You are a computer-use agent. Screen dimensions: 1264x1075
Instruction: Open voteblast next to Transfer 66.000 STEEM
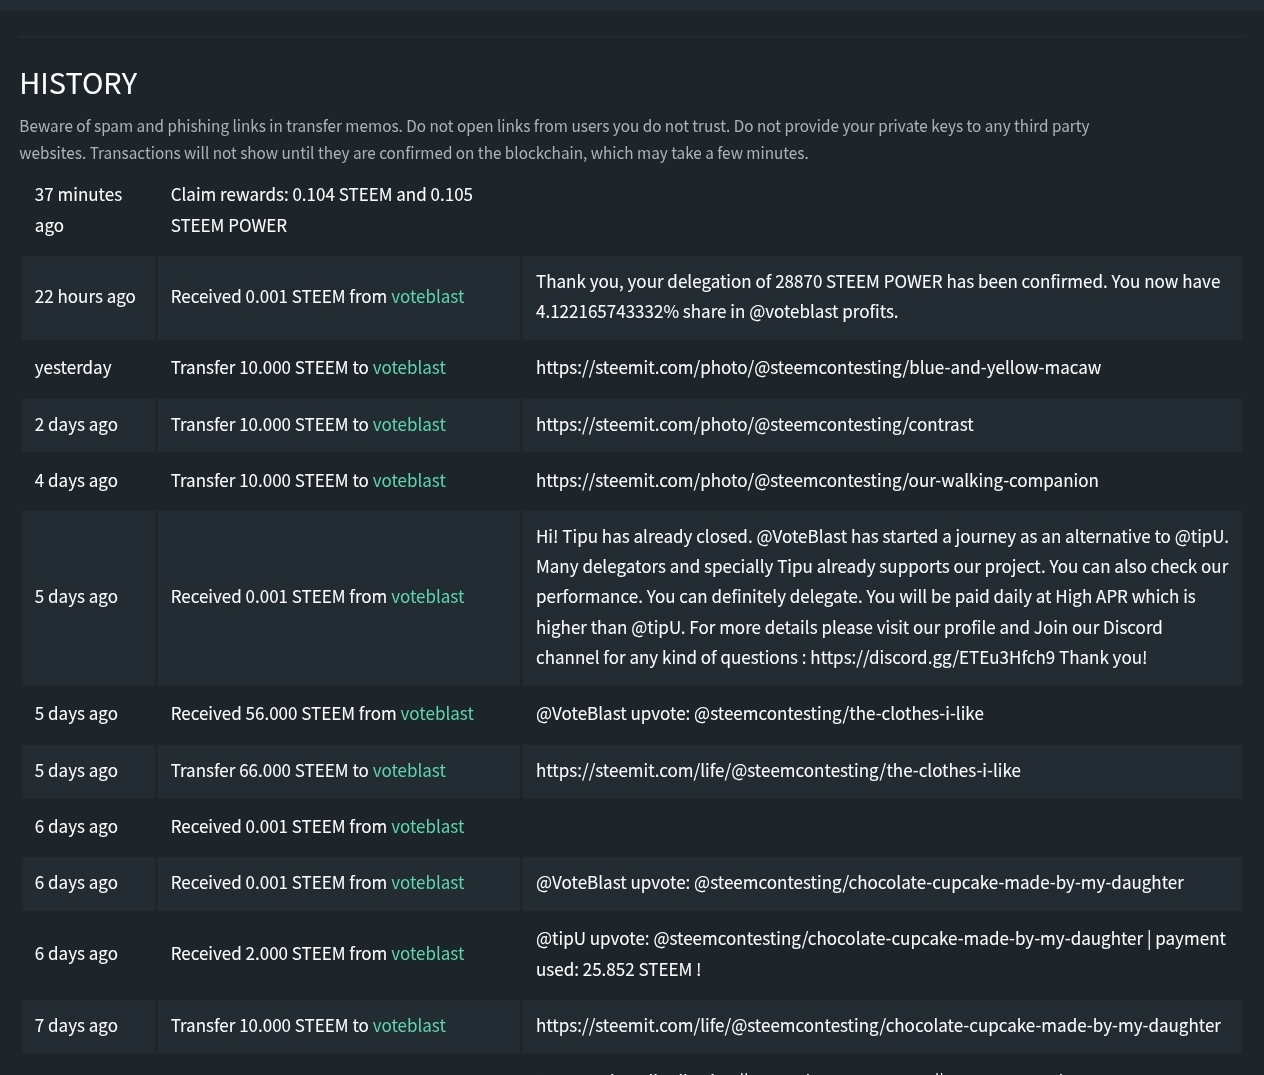(409, 771)
